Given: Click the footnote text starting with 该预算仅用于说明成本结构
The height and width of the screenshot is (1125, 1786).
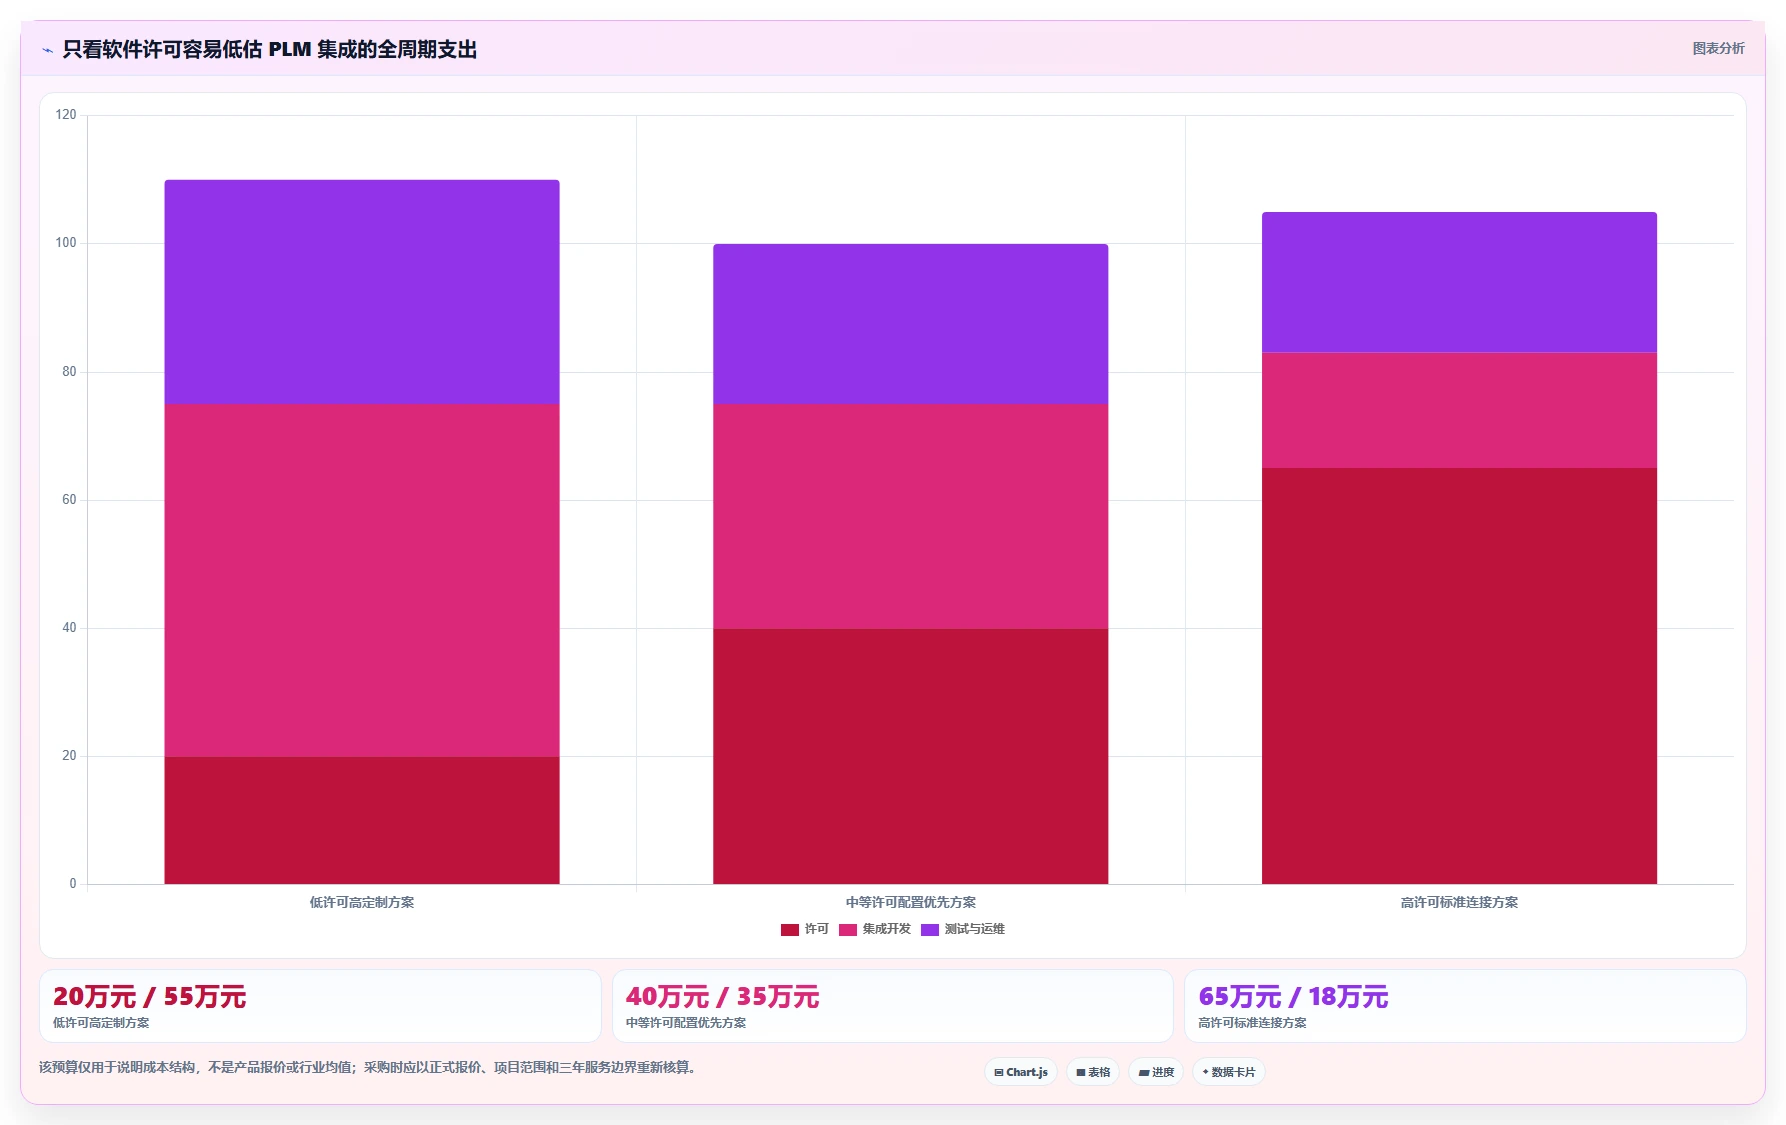Looking at the screenshot, I should (368, 1067).
